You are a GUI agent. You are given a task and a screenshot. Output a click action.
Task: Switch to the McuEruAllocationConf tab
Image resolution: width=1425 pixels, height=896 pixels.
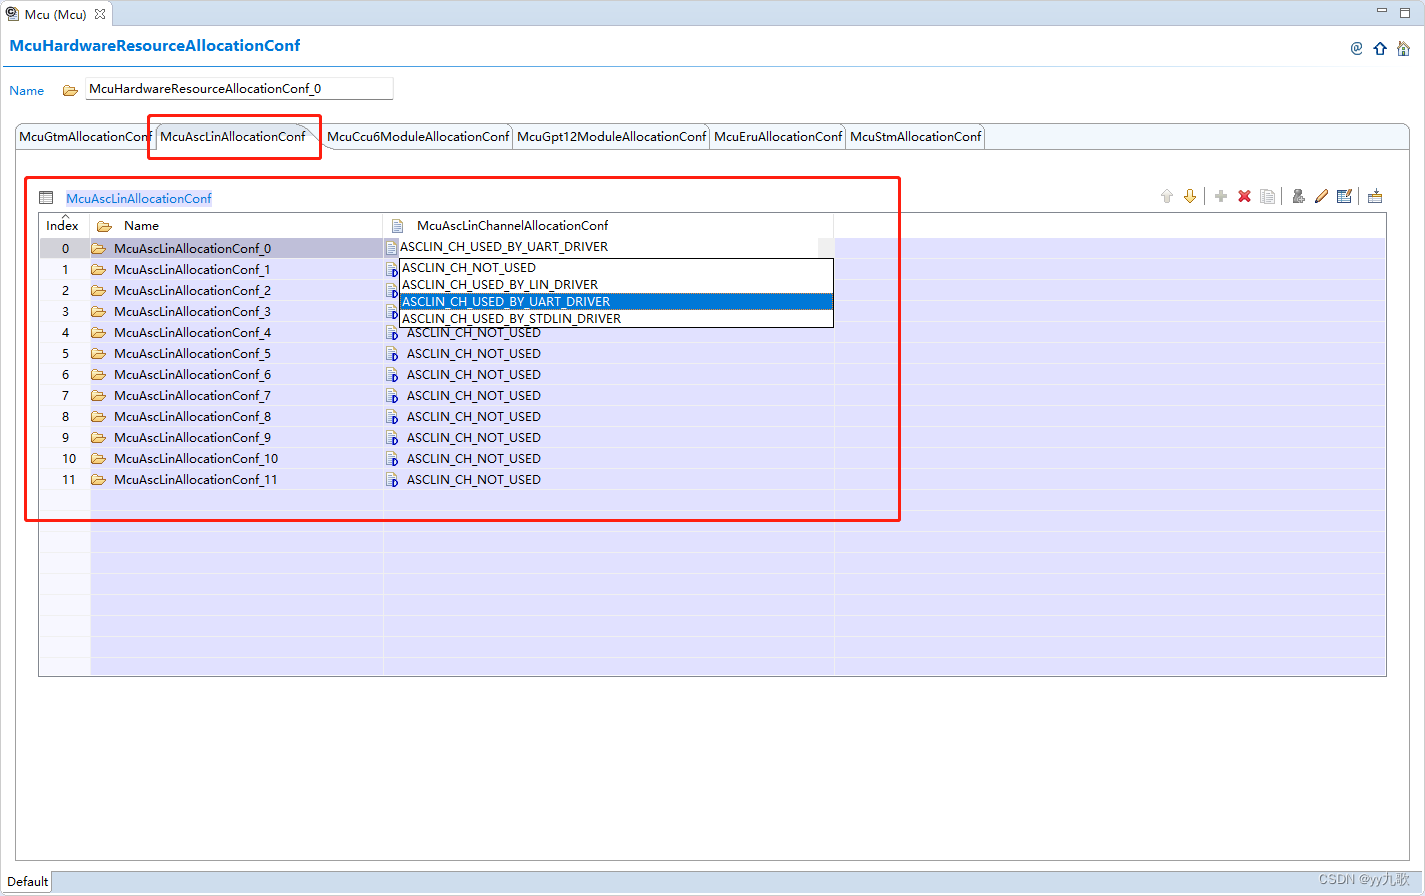[778, 137]
